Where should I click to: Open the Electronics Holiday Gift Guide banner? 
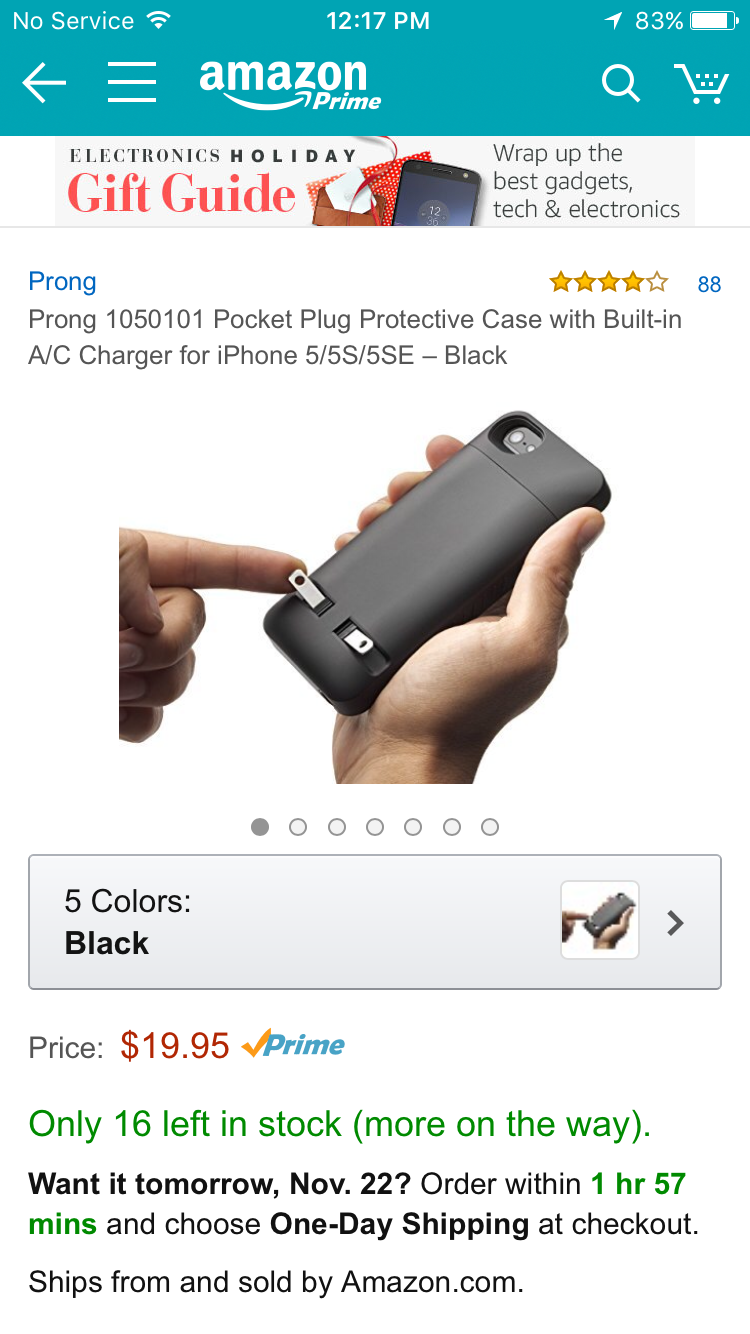pos(375,181)
